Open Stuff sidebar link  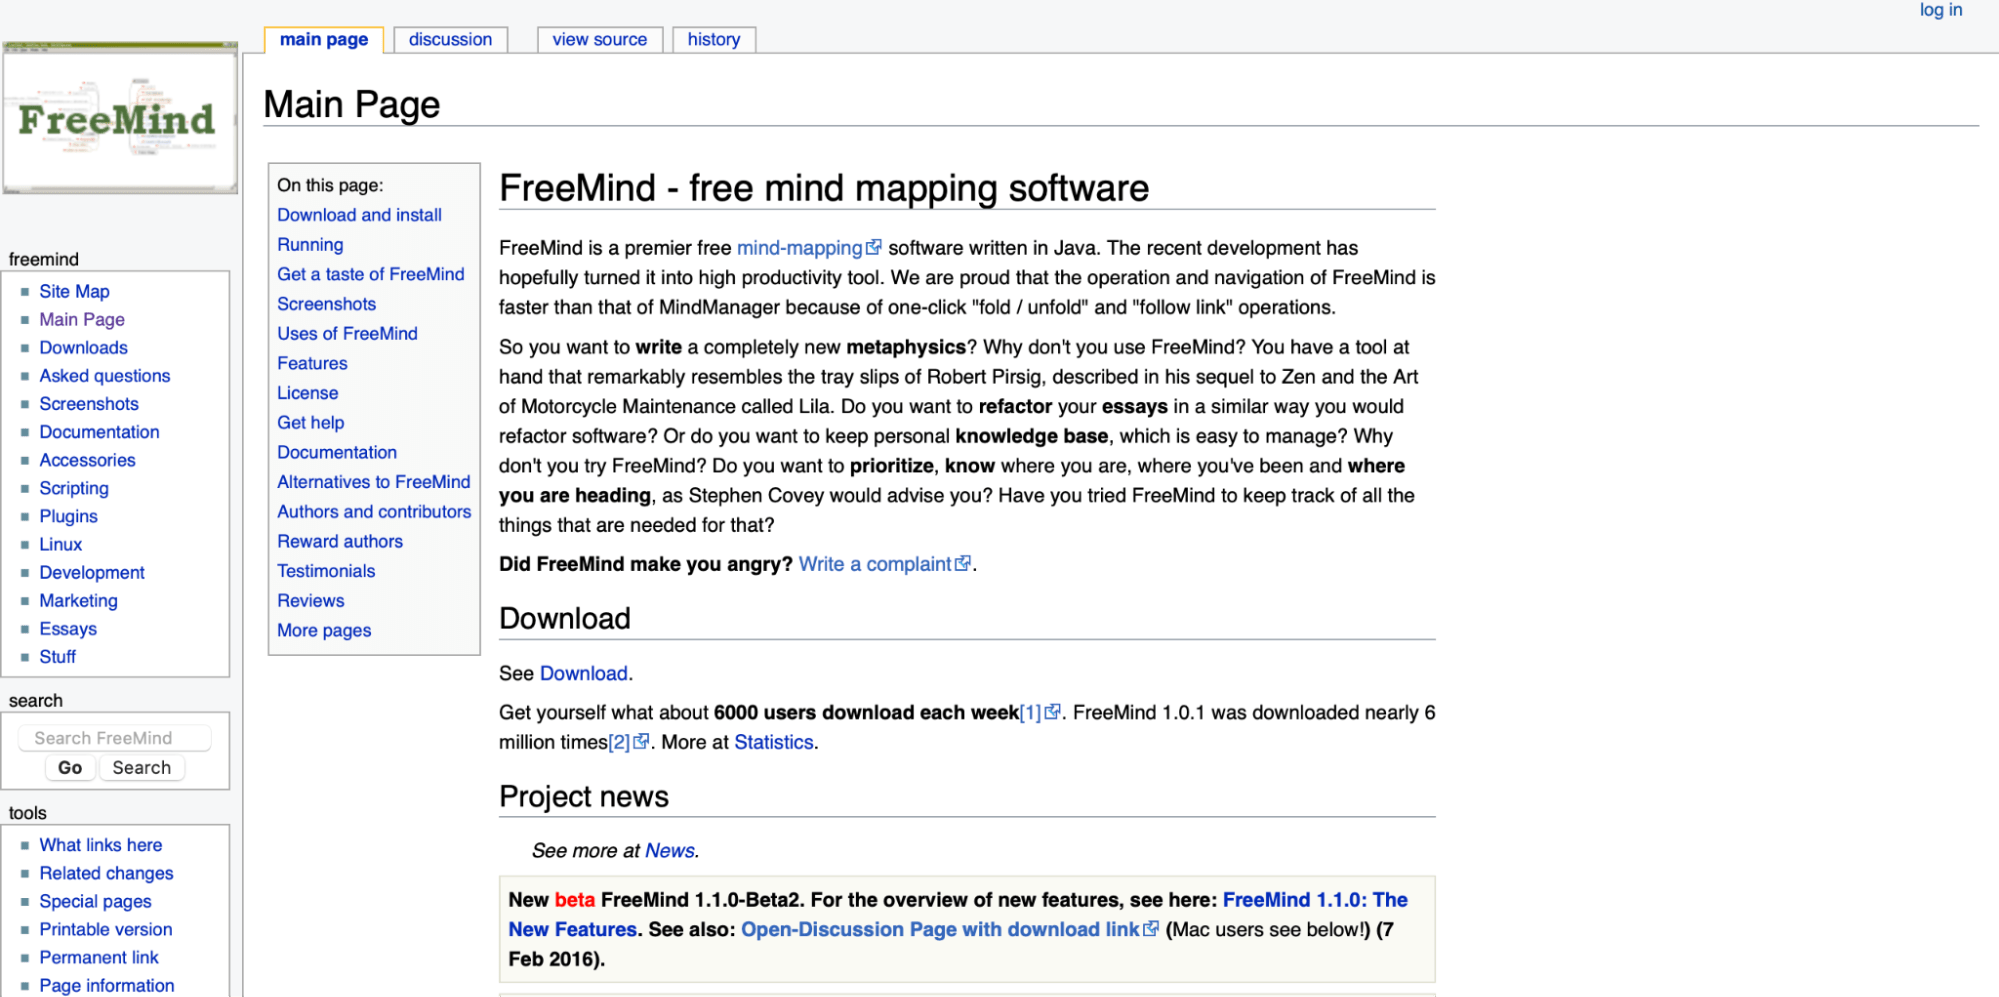click(58, 656)
